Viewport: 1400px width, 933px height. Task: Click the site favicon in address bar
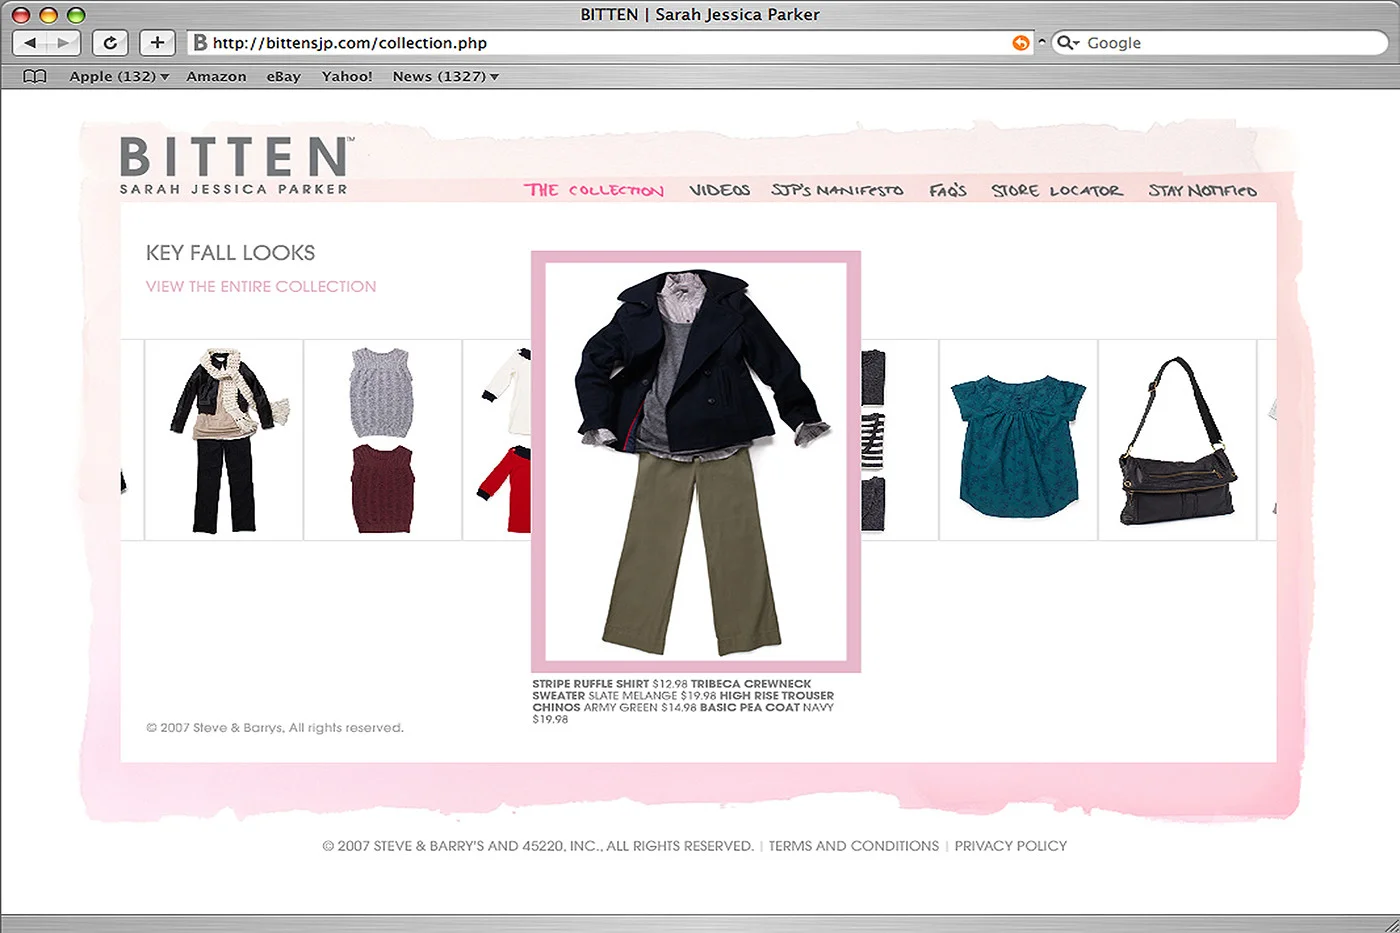tap(200, 43)
